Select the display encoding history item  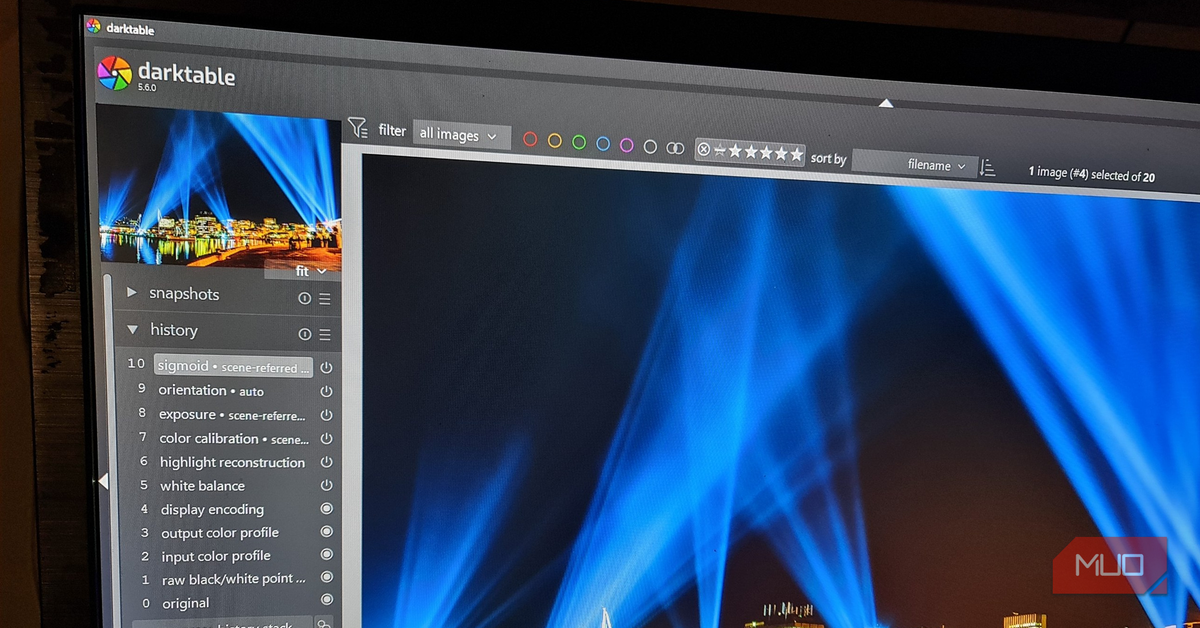pyautogui.click(x=212, y=509)
